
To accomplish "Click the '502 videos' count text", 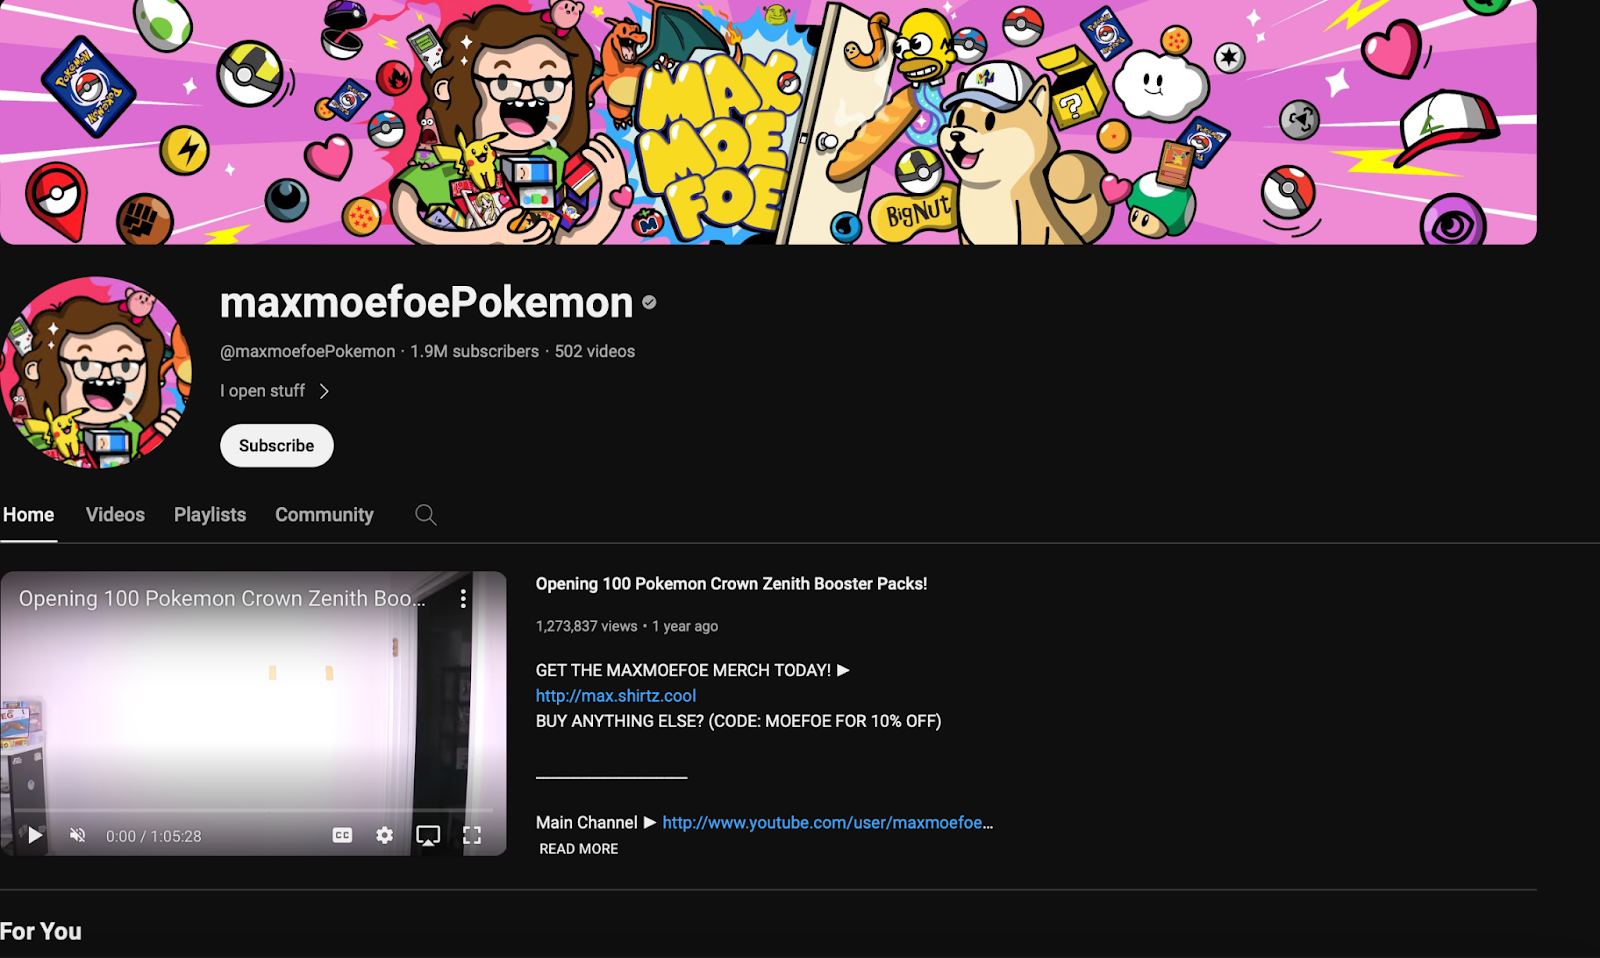I will 595,352.
